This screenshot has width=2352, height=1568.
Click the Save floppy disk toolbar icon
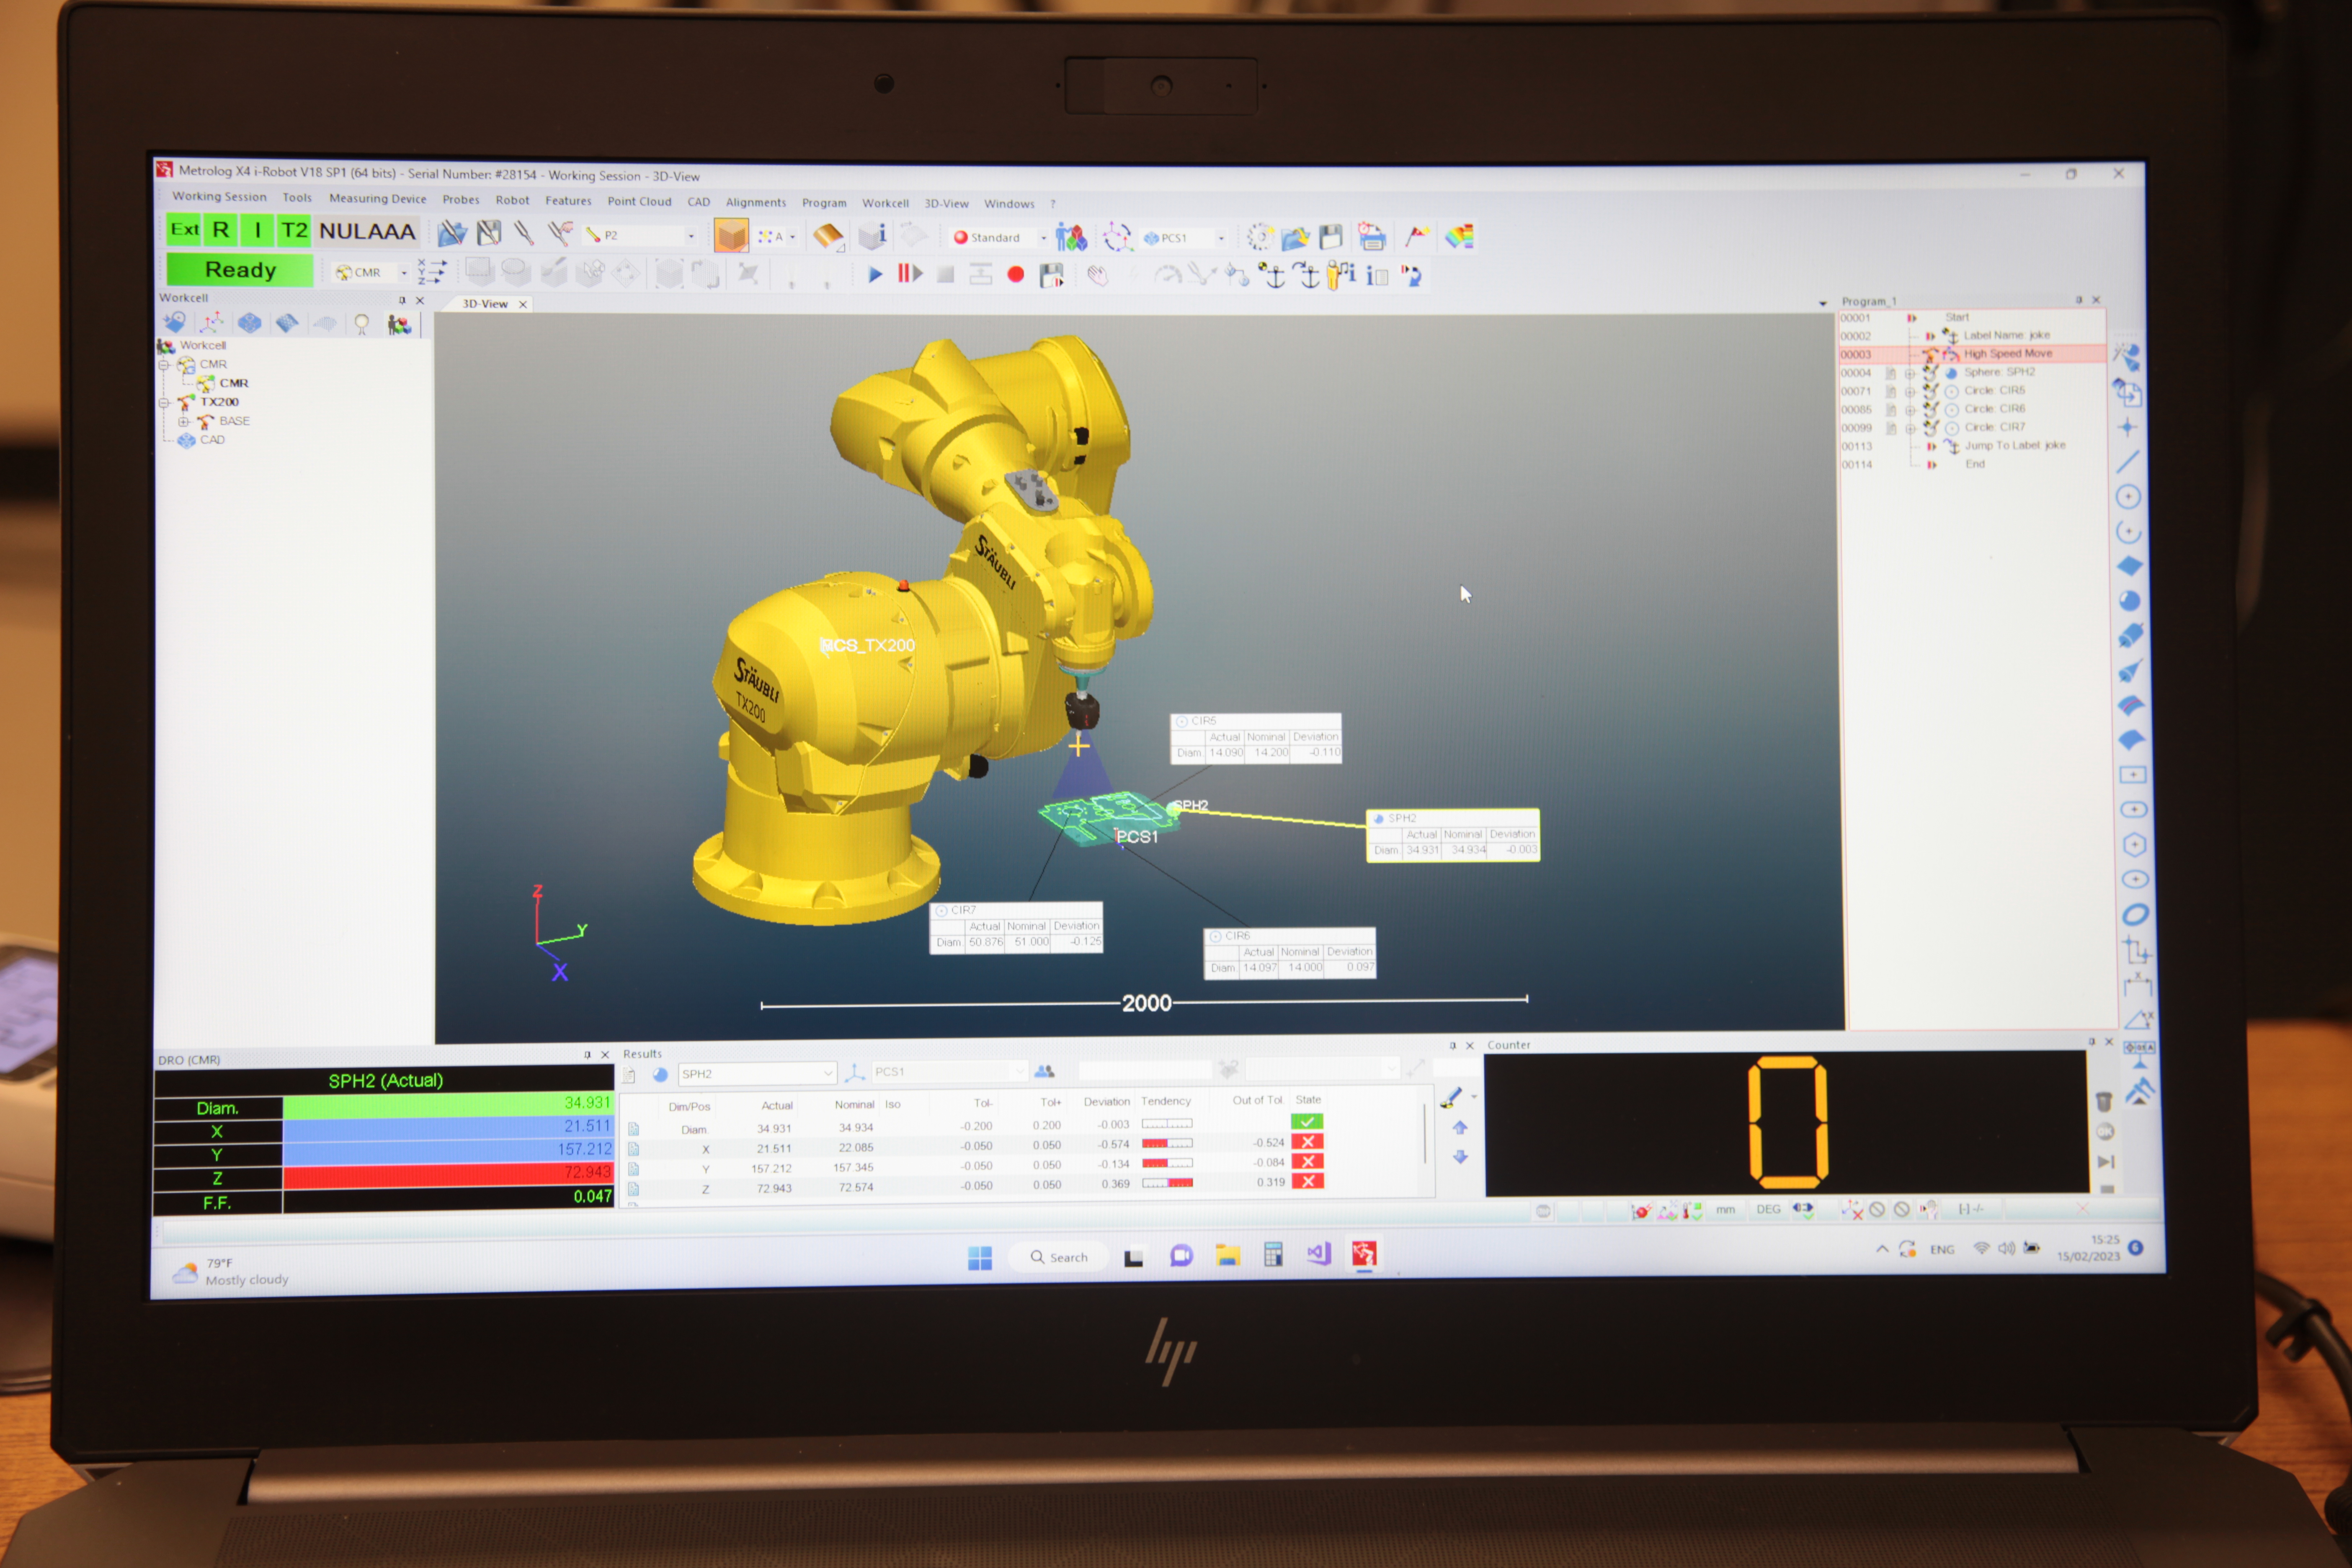click(x=1330, y=238)
